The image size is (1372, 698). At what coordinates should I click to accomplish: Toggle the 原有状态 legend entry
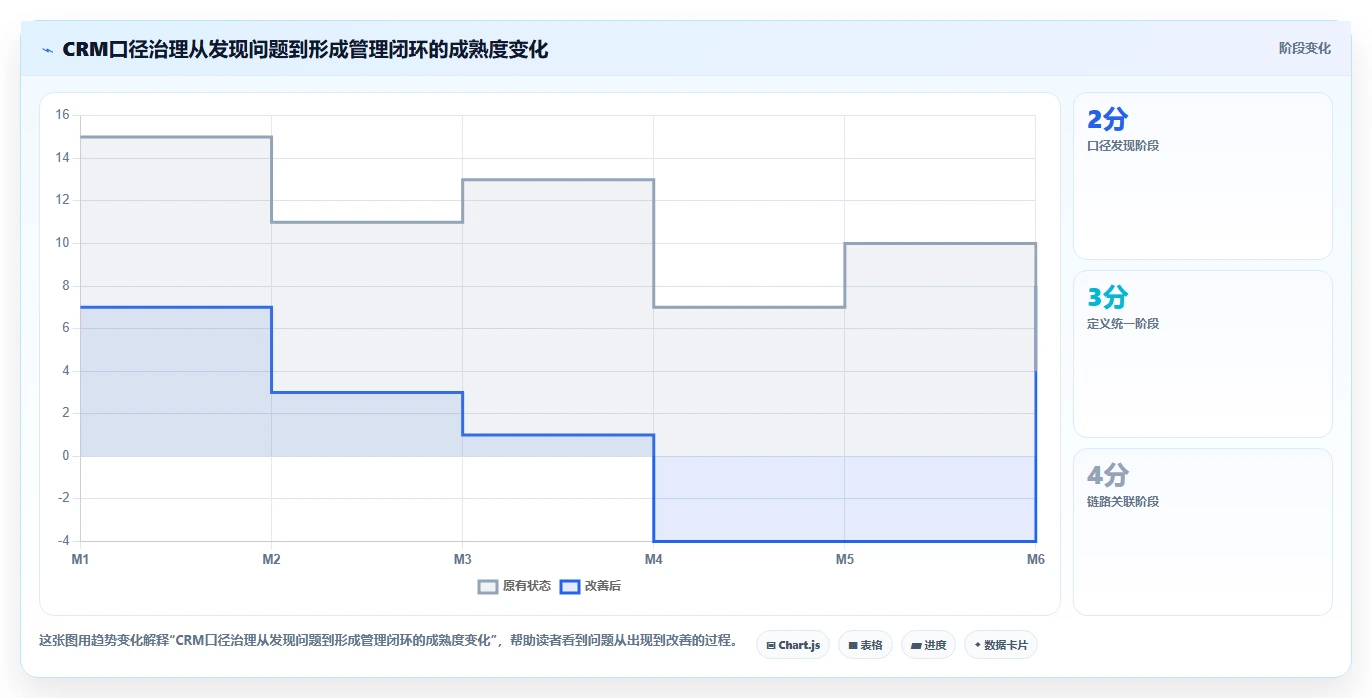coord(515,586)
